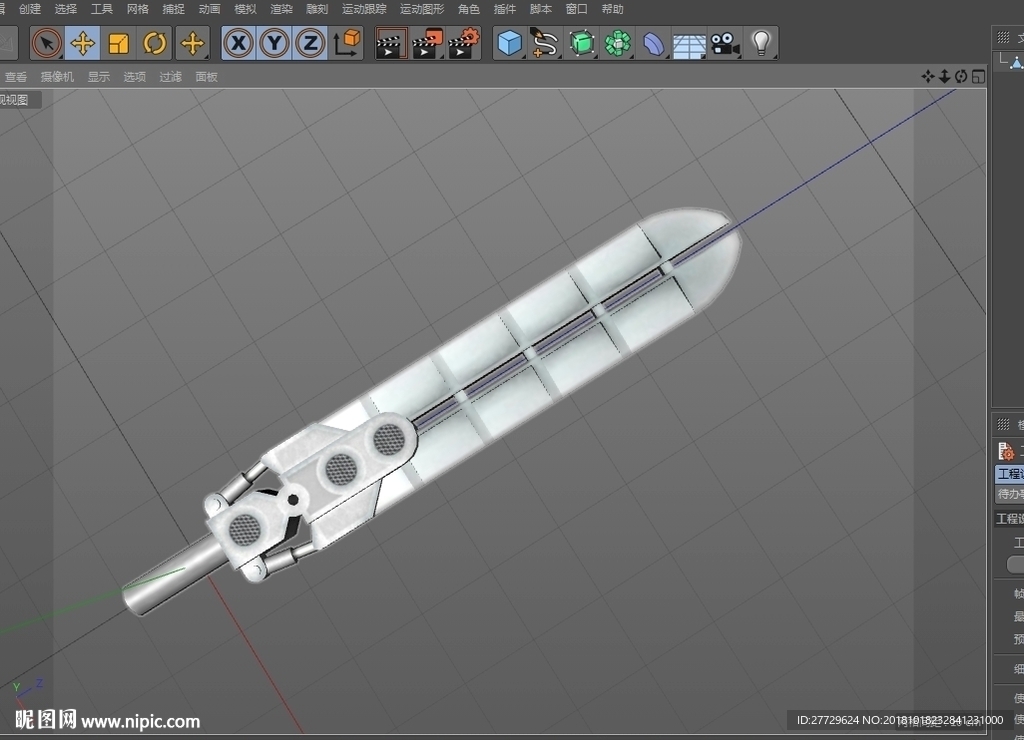Add a floor environment object icon
The image size is (1024, 740).
click(689, 44)
